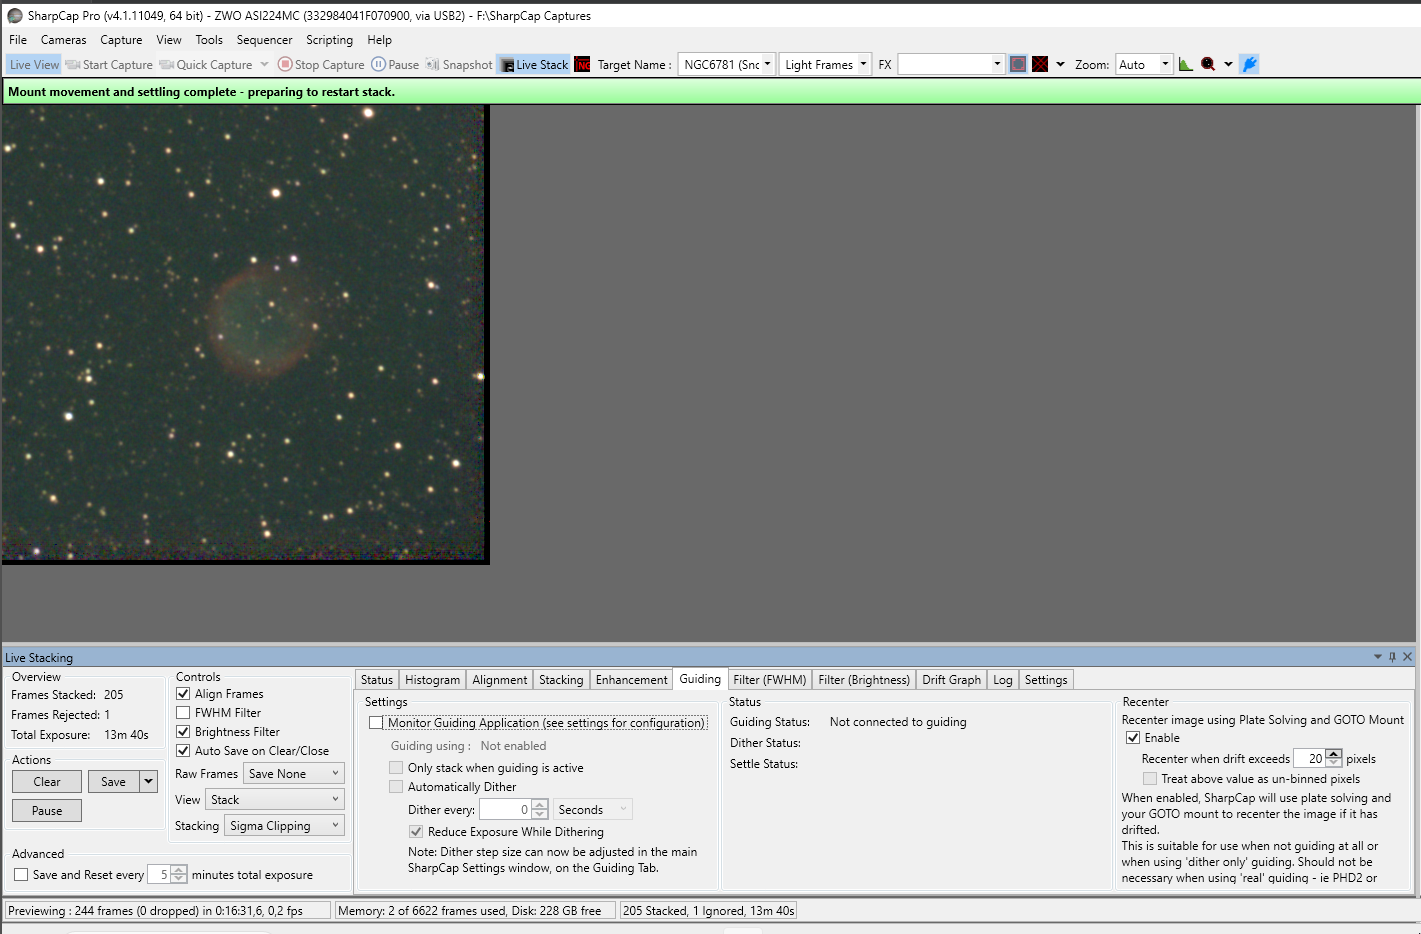Open the Capture menu
This screenshot has width=1421, height=934.
click(121, 40)
